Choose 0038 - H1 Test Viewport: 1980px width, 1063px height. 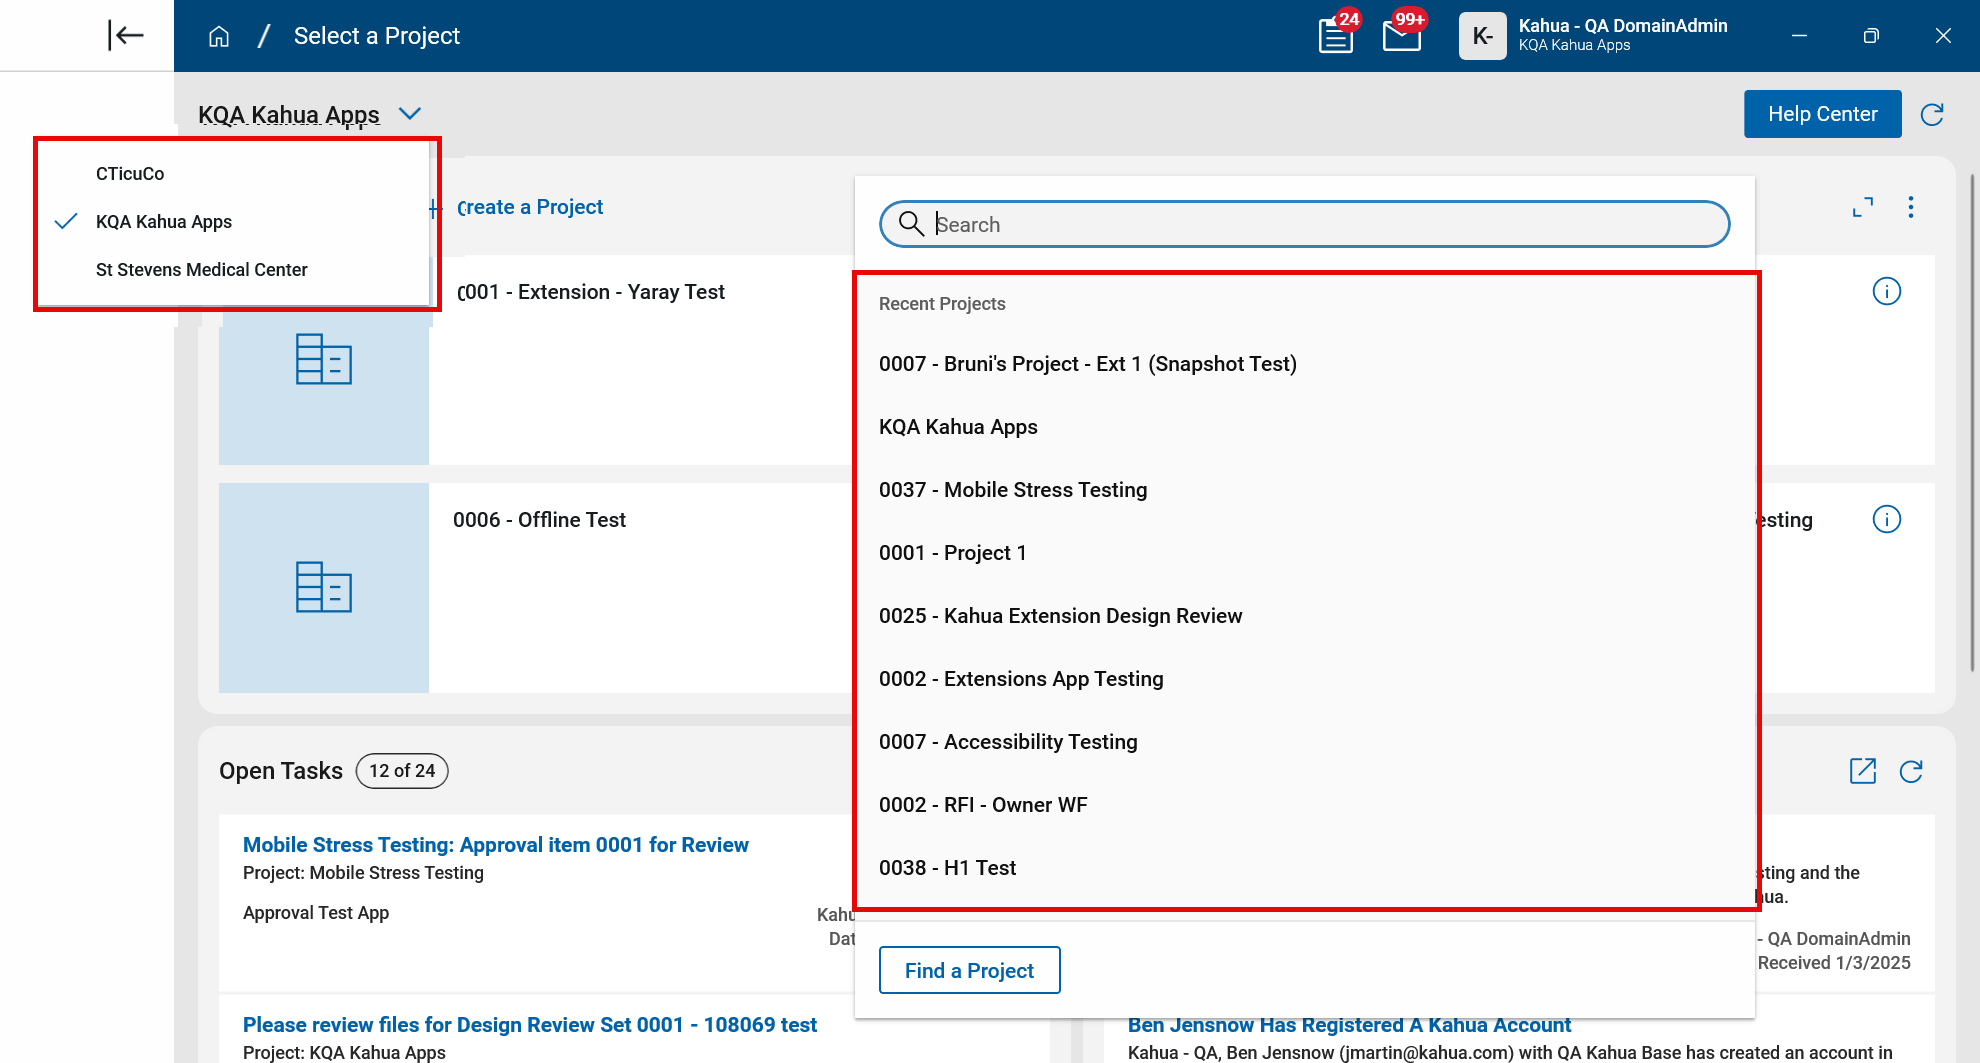(1304, 868)
